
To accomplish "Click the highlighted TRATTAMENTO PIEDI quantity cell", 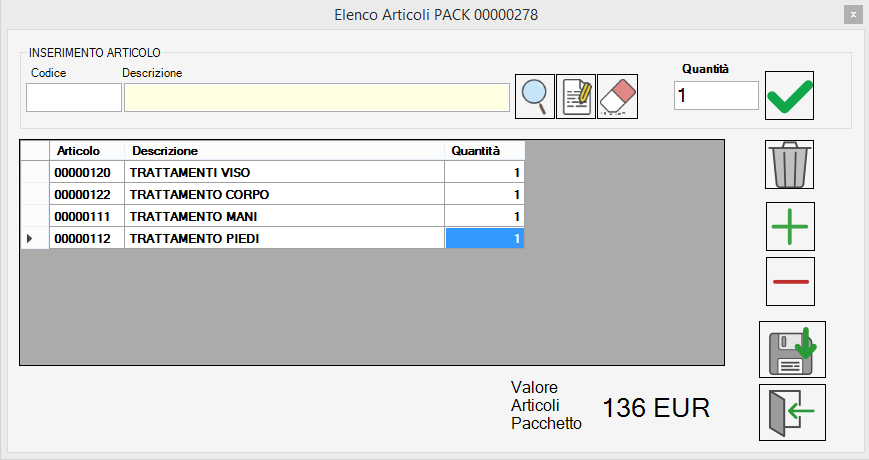I will pos(484,238).
